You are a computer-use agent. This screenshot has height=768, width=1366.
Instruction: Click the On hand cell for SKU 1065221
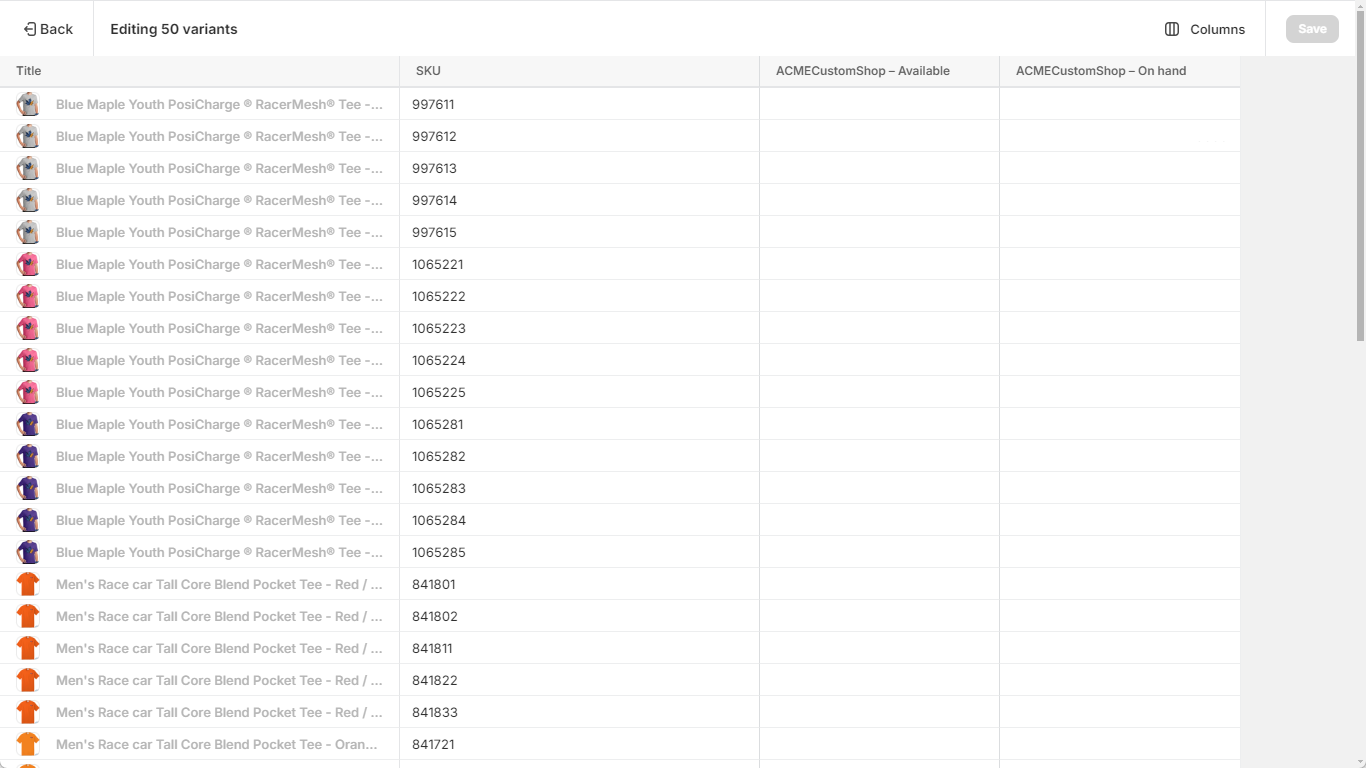click(x=1118, y=264)
